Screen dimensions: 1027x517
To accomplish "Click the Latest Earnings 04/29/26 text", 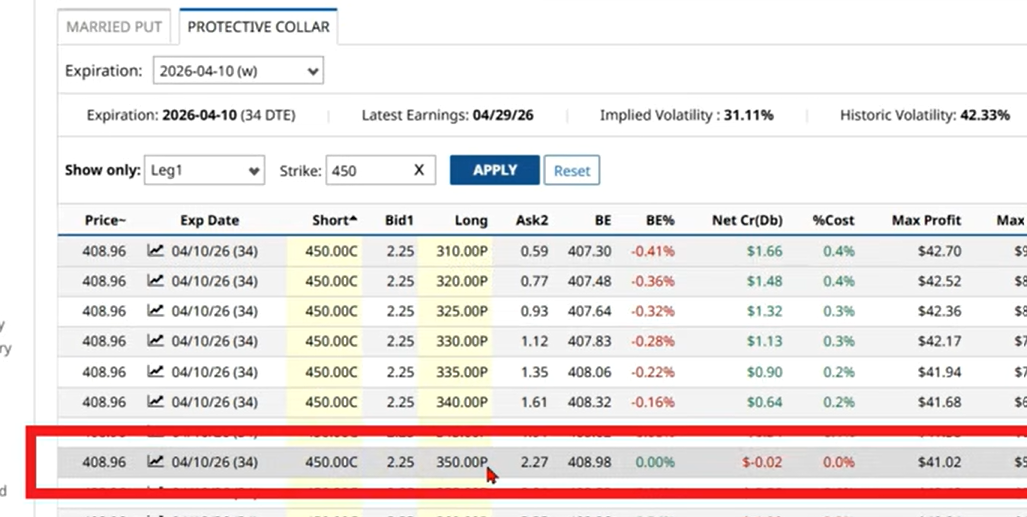I will click(x=447, y=115).
